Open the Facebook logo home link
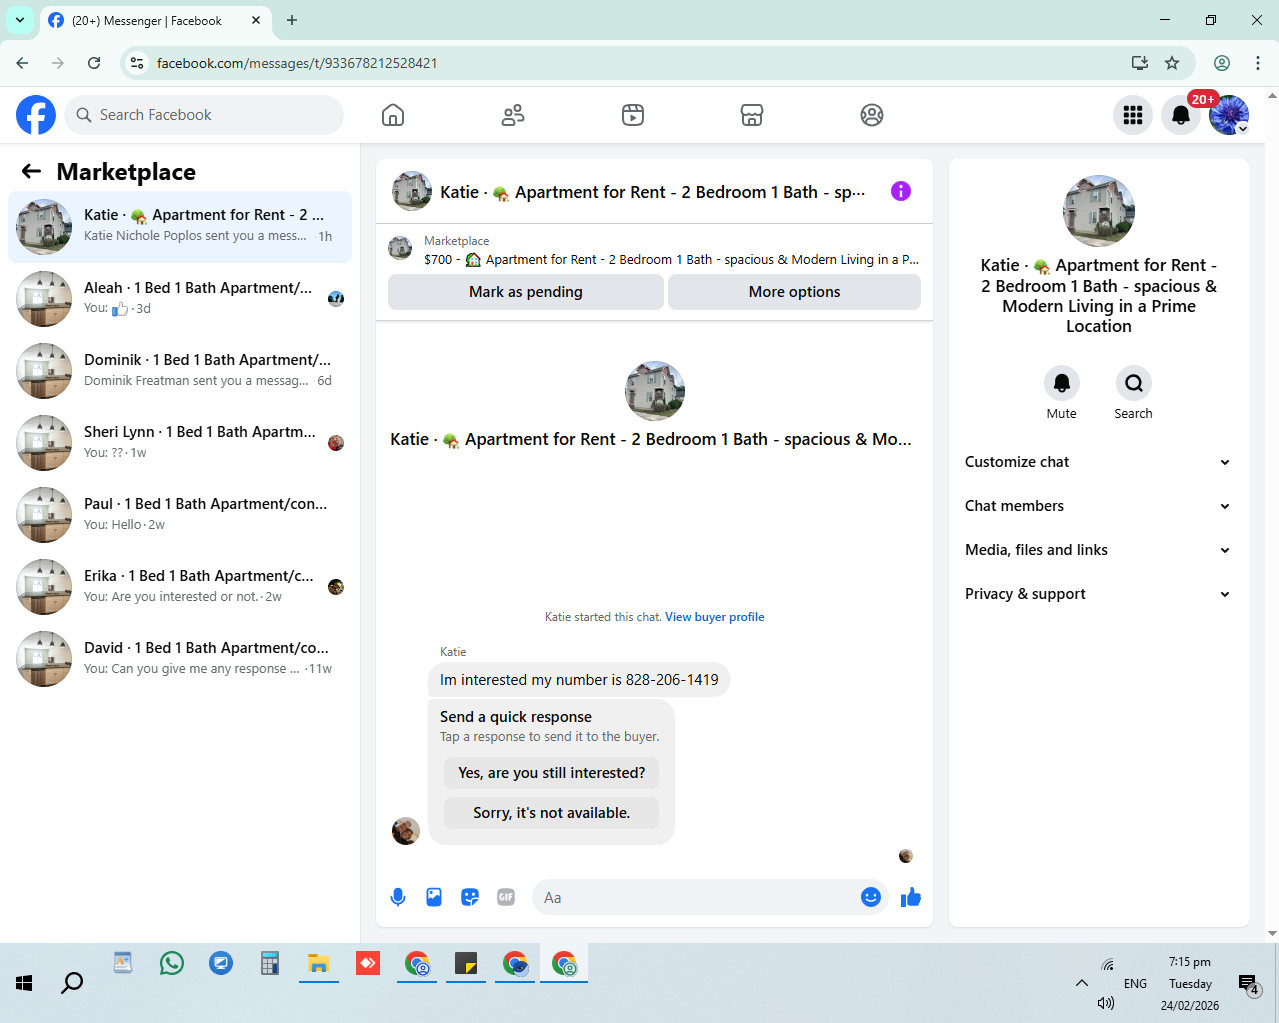Screen dimensions: 1279x1023 click(x=36, y=115)
